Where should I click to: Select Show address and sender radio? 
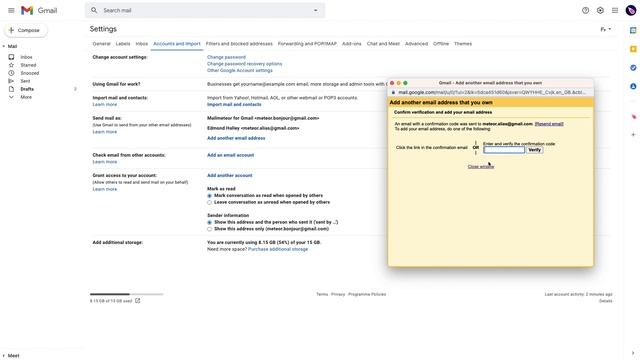point(209,222)
